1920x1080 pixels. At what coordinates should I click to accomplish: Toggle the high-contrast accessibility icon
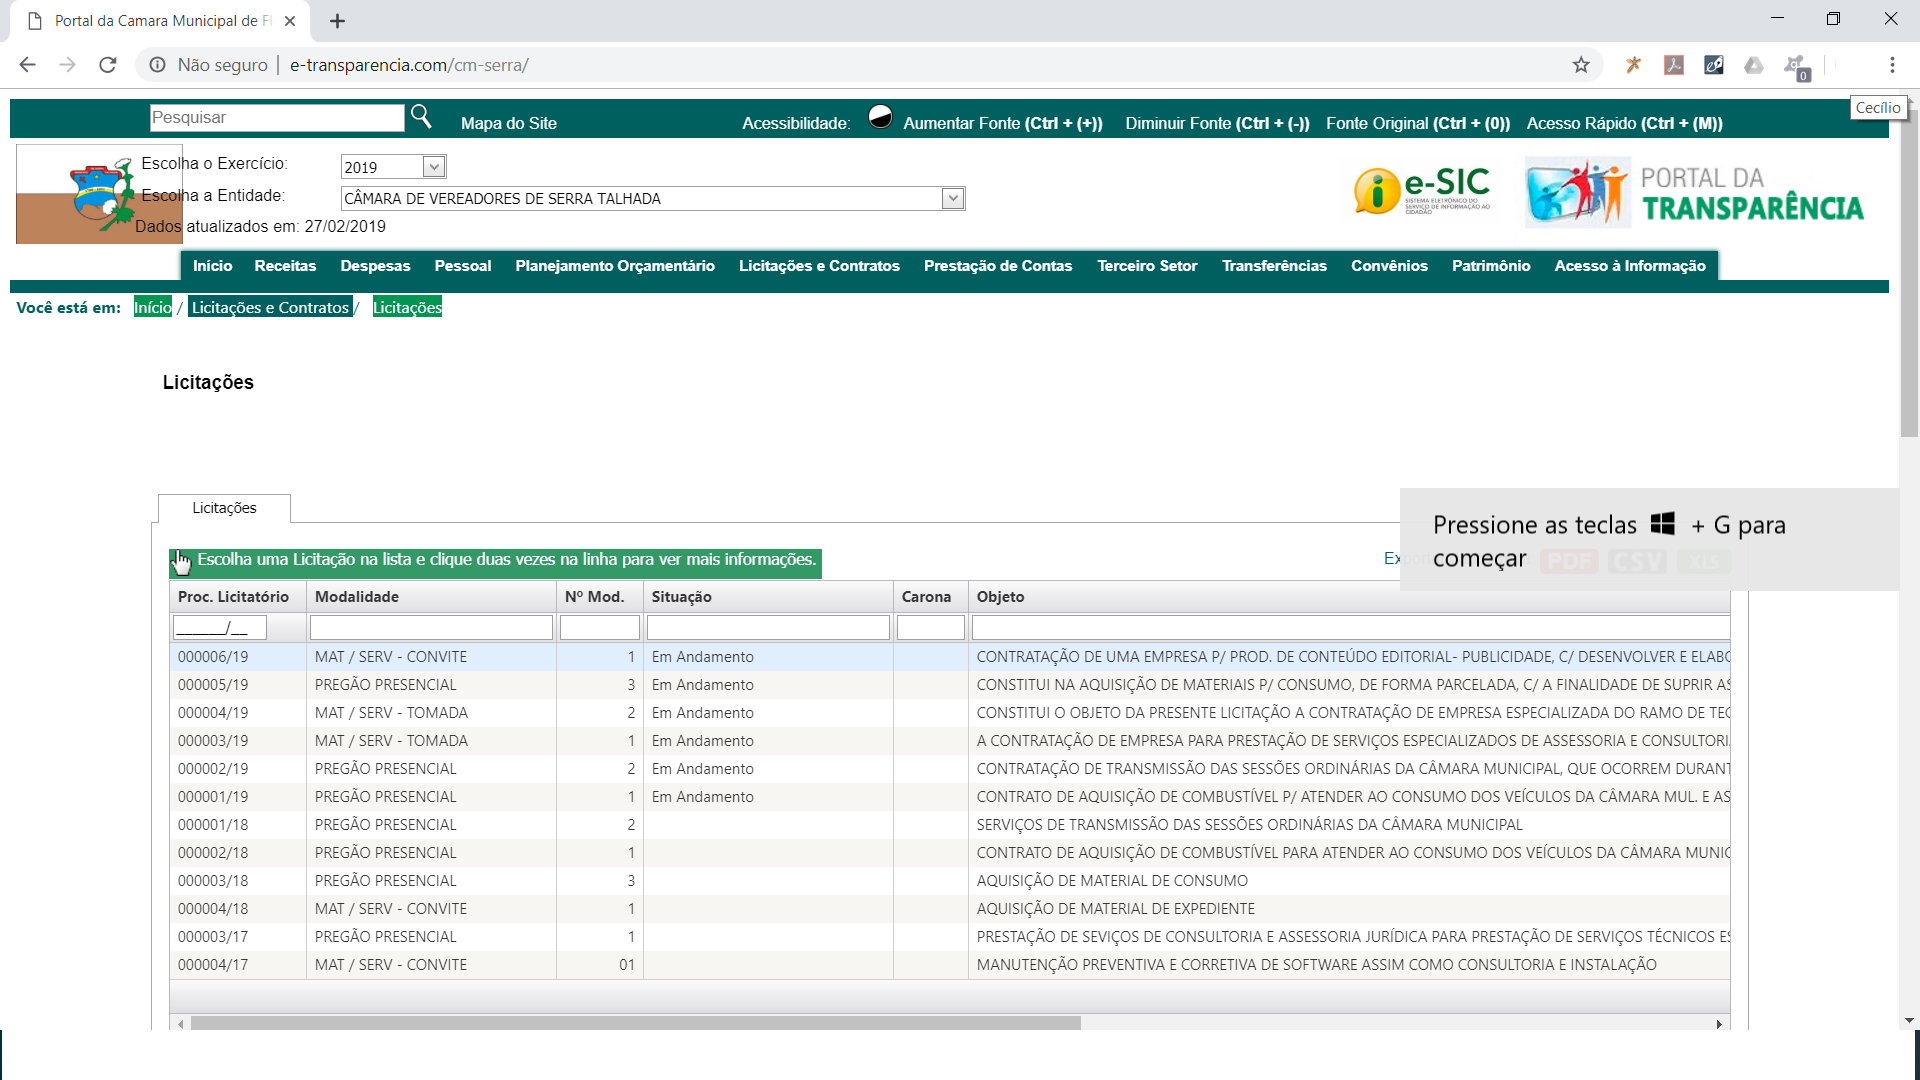click(x=880, y=117)
